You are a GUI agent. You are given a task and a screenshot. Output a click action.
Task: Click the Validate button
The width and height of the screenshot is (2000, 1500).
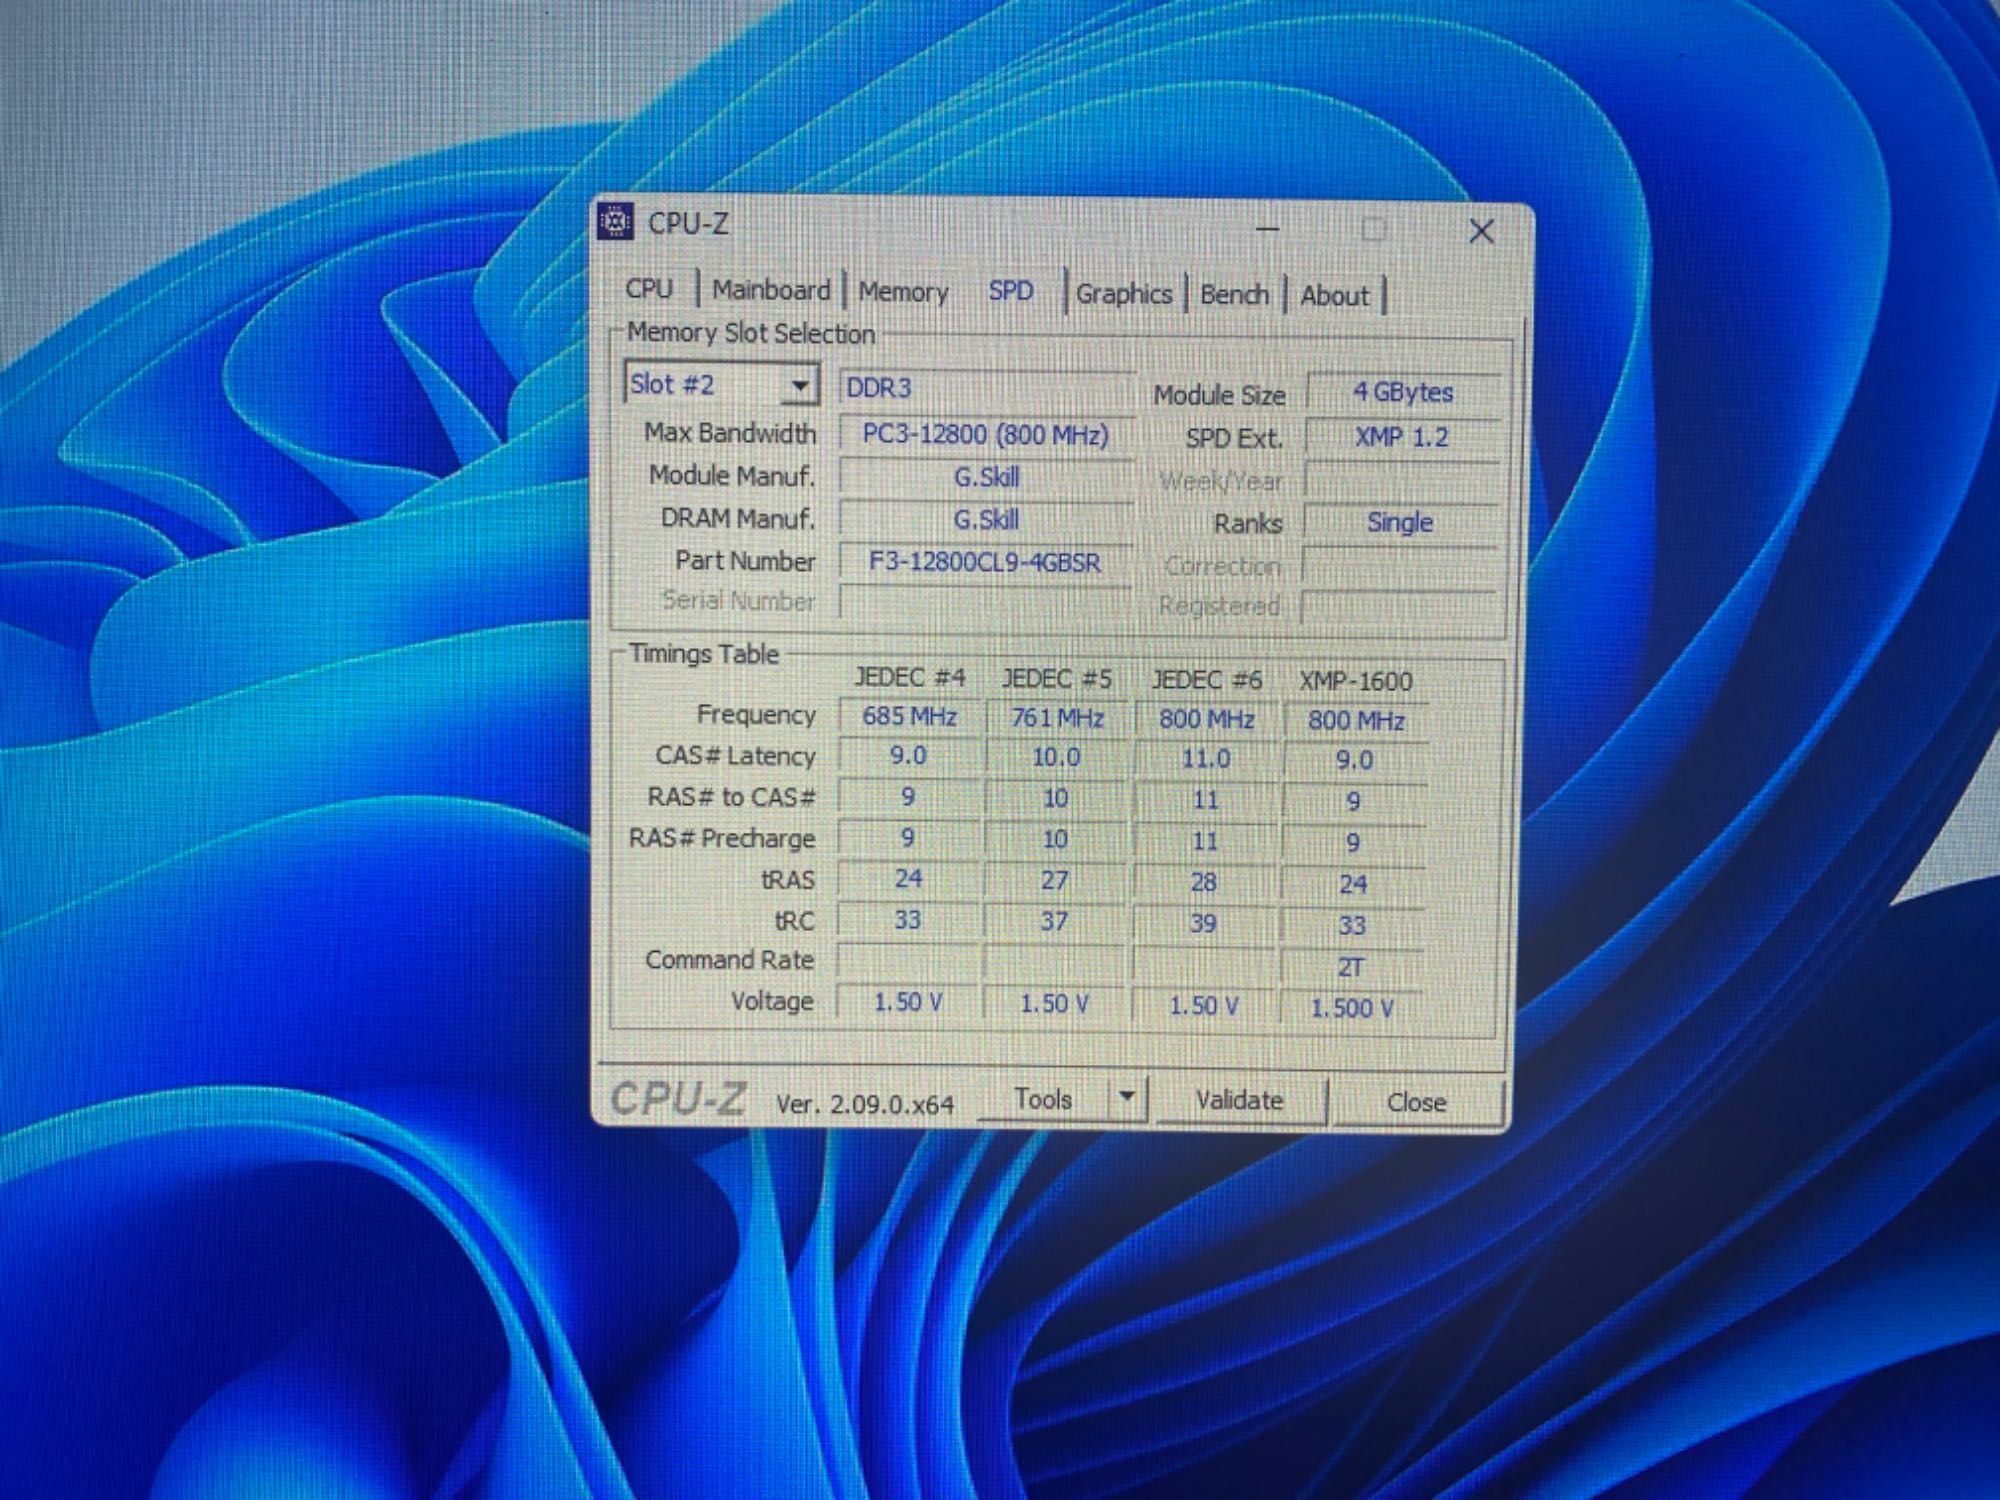tap(1239, 1100)
